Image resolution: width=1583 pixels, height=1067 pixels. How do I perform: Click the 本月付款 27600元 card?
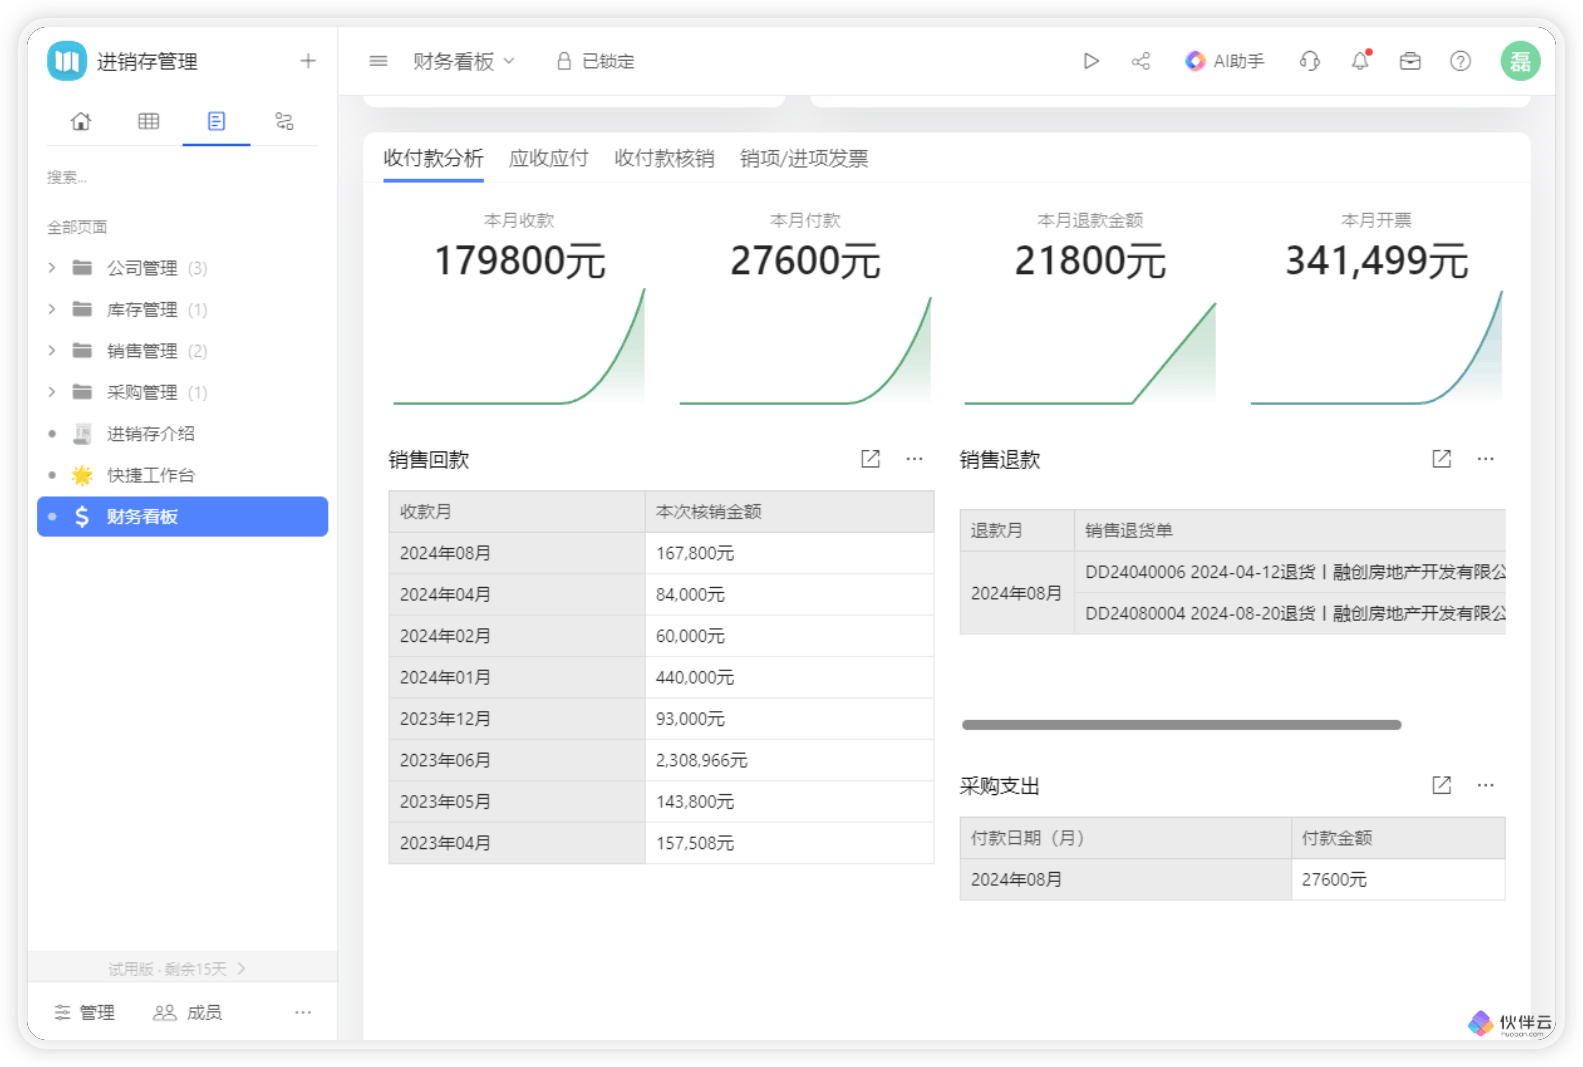click(805, 307)
